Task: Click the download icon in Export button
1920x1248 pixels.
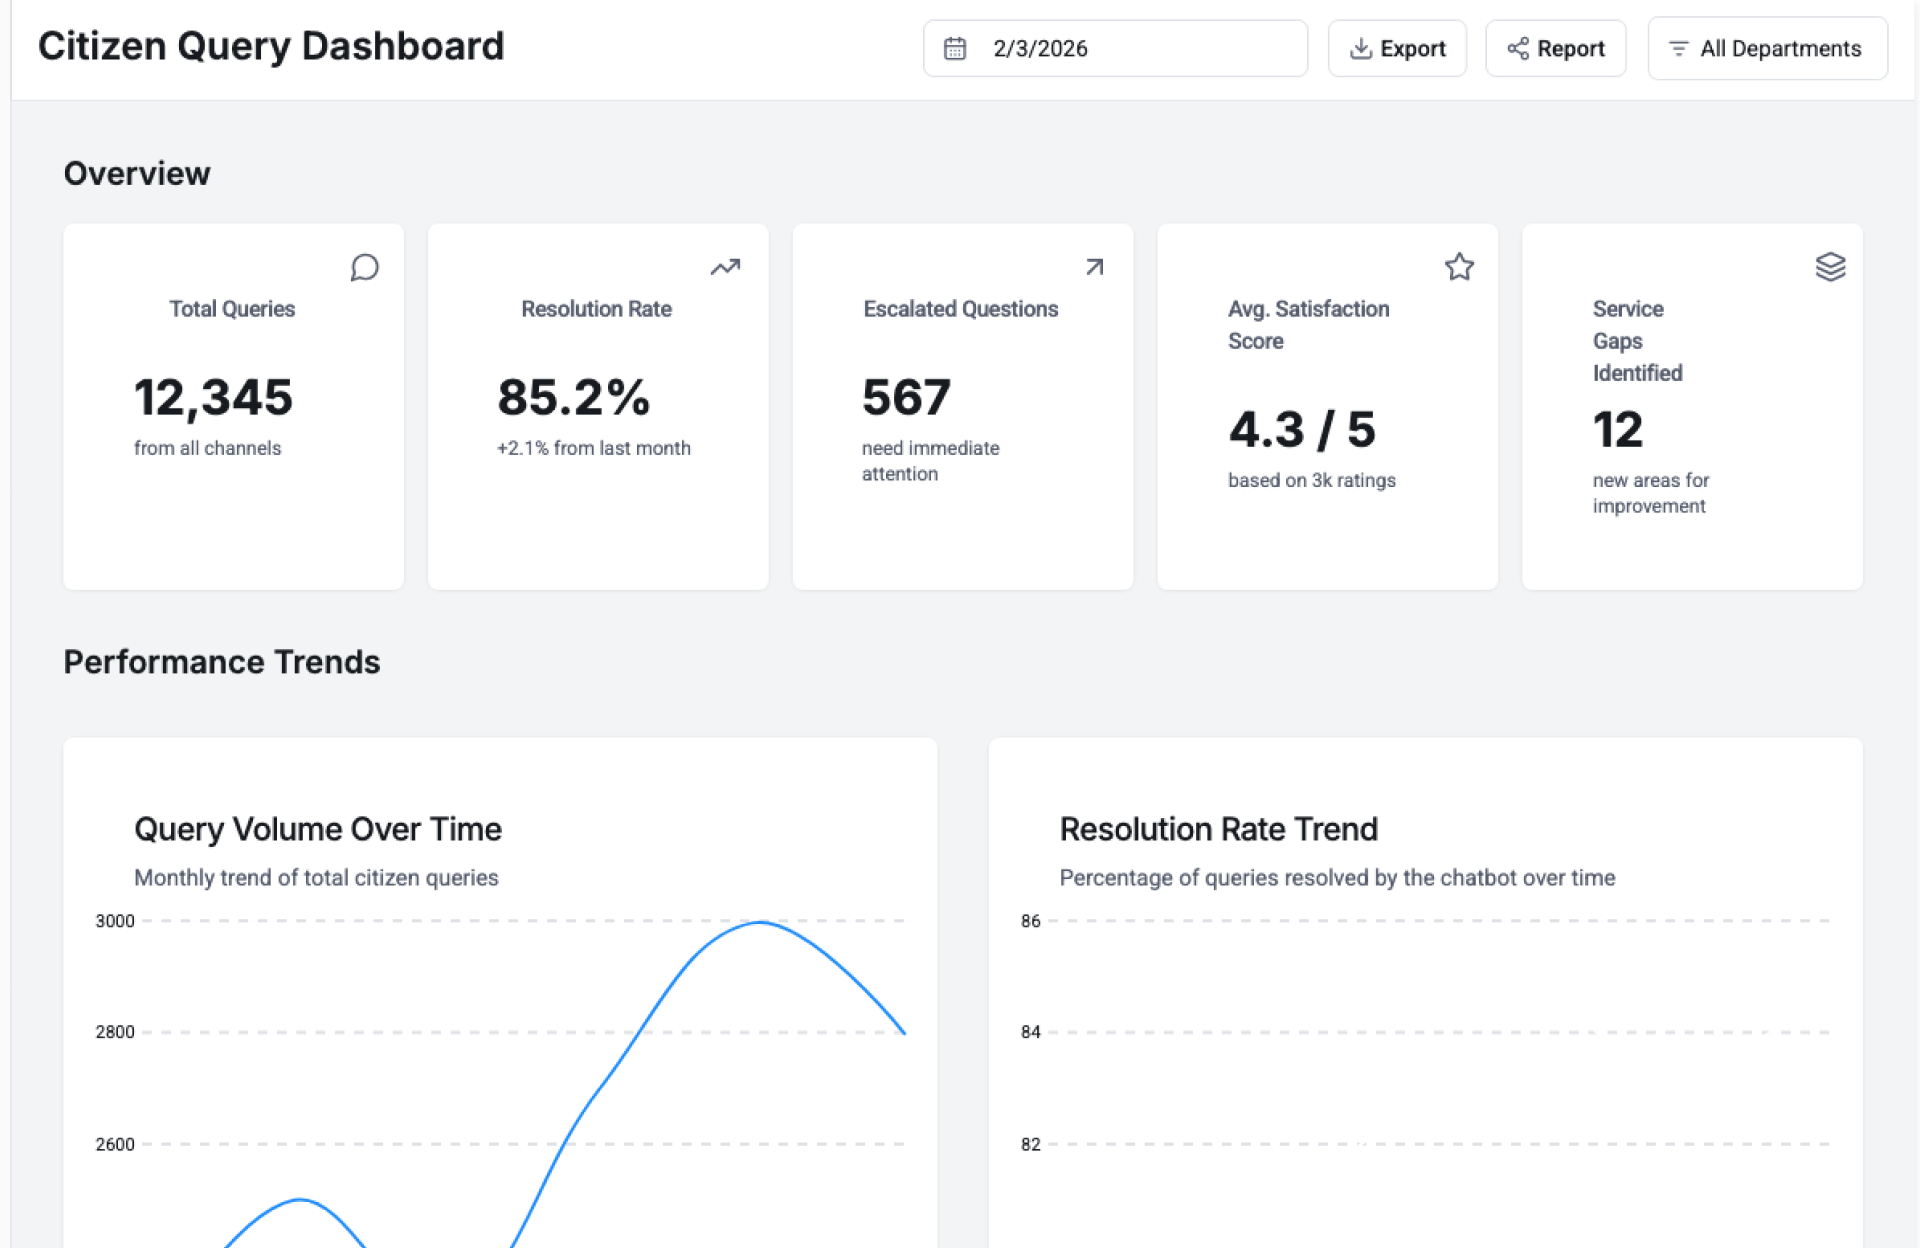Action: tap(1360, 48)
